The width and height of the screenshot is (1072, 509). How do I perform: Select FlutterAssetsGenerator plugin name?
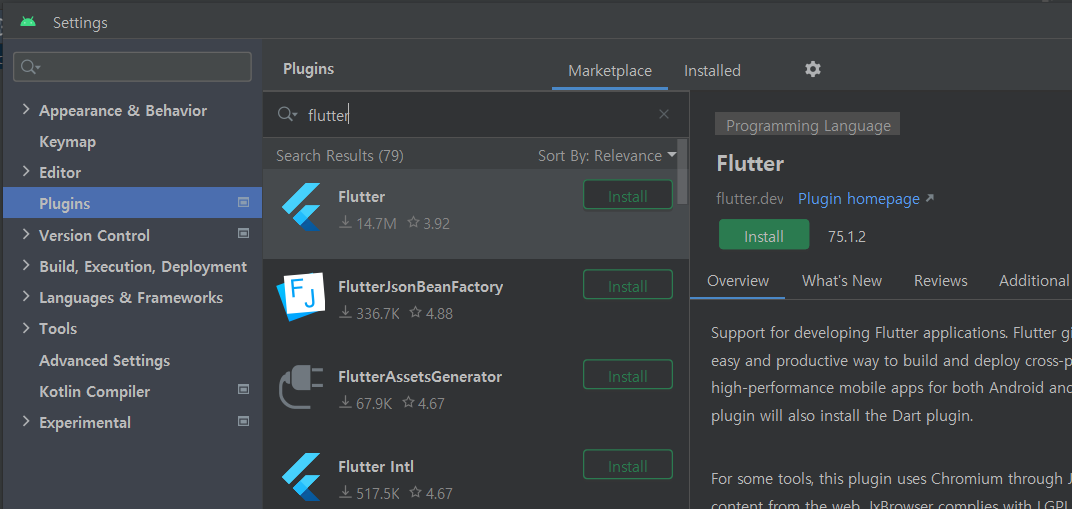pos(420,376)
